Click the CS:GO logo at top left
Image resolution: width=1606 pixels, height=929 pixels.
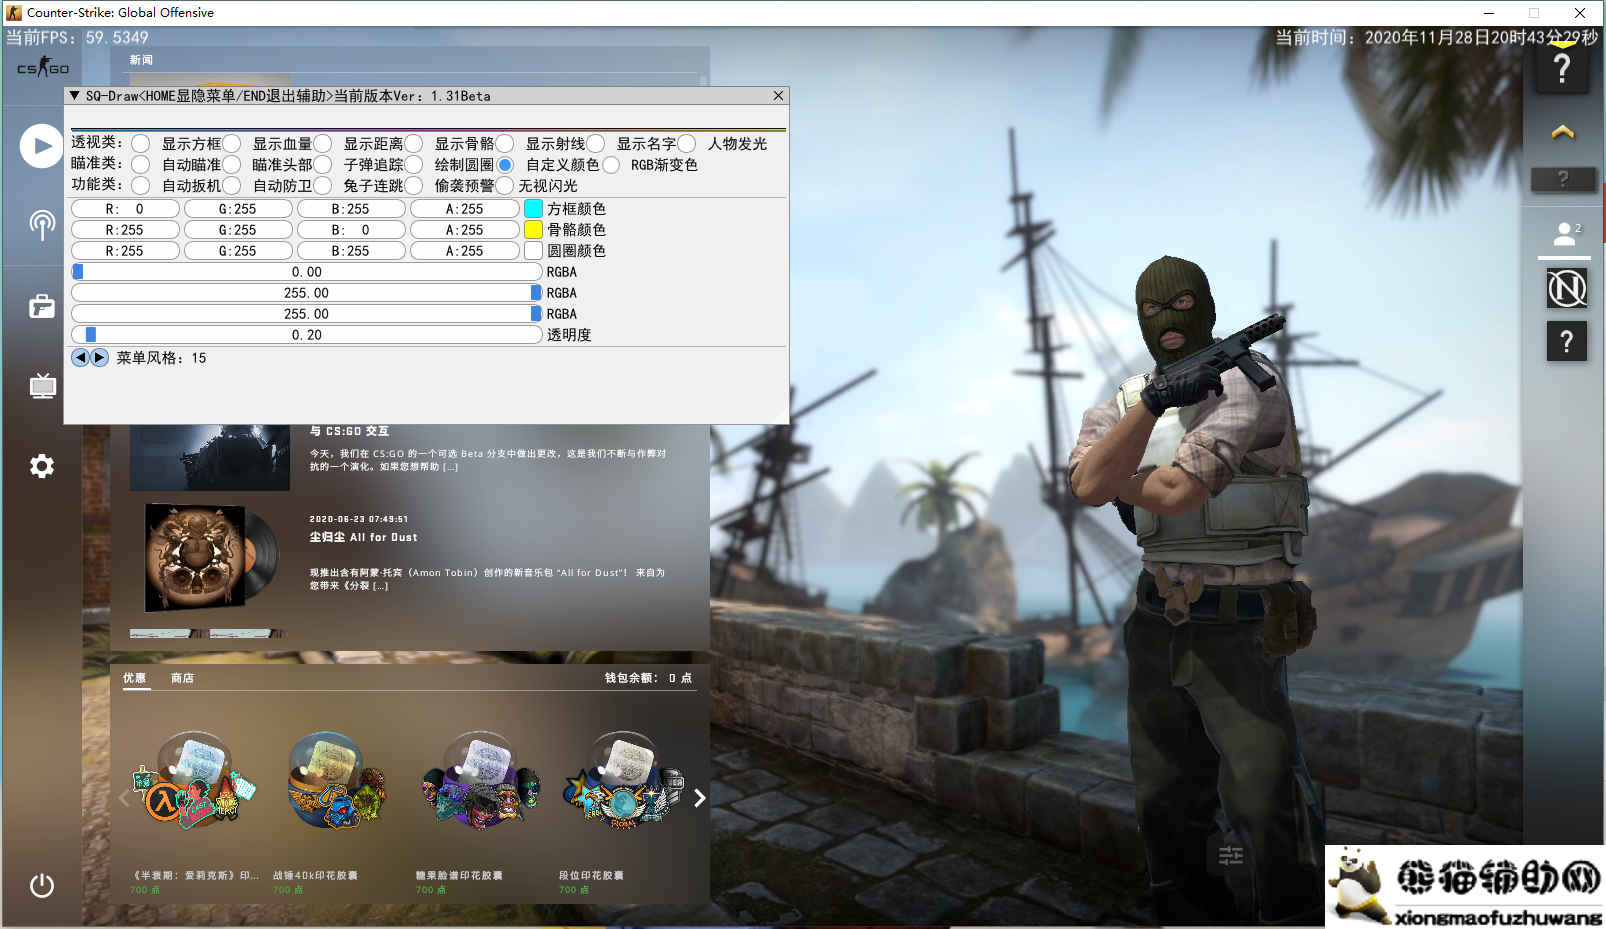tap(43, 68)
